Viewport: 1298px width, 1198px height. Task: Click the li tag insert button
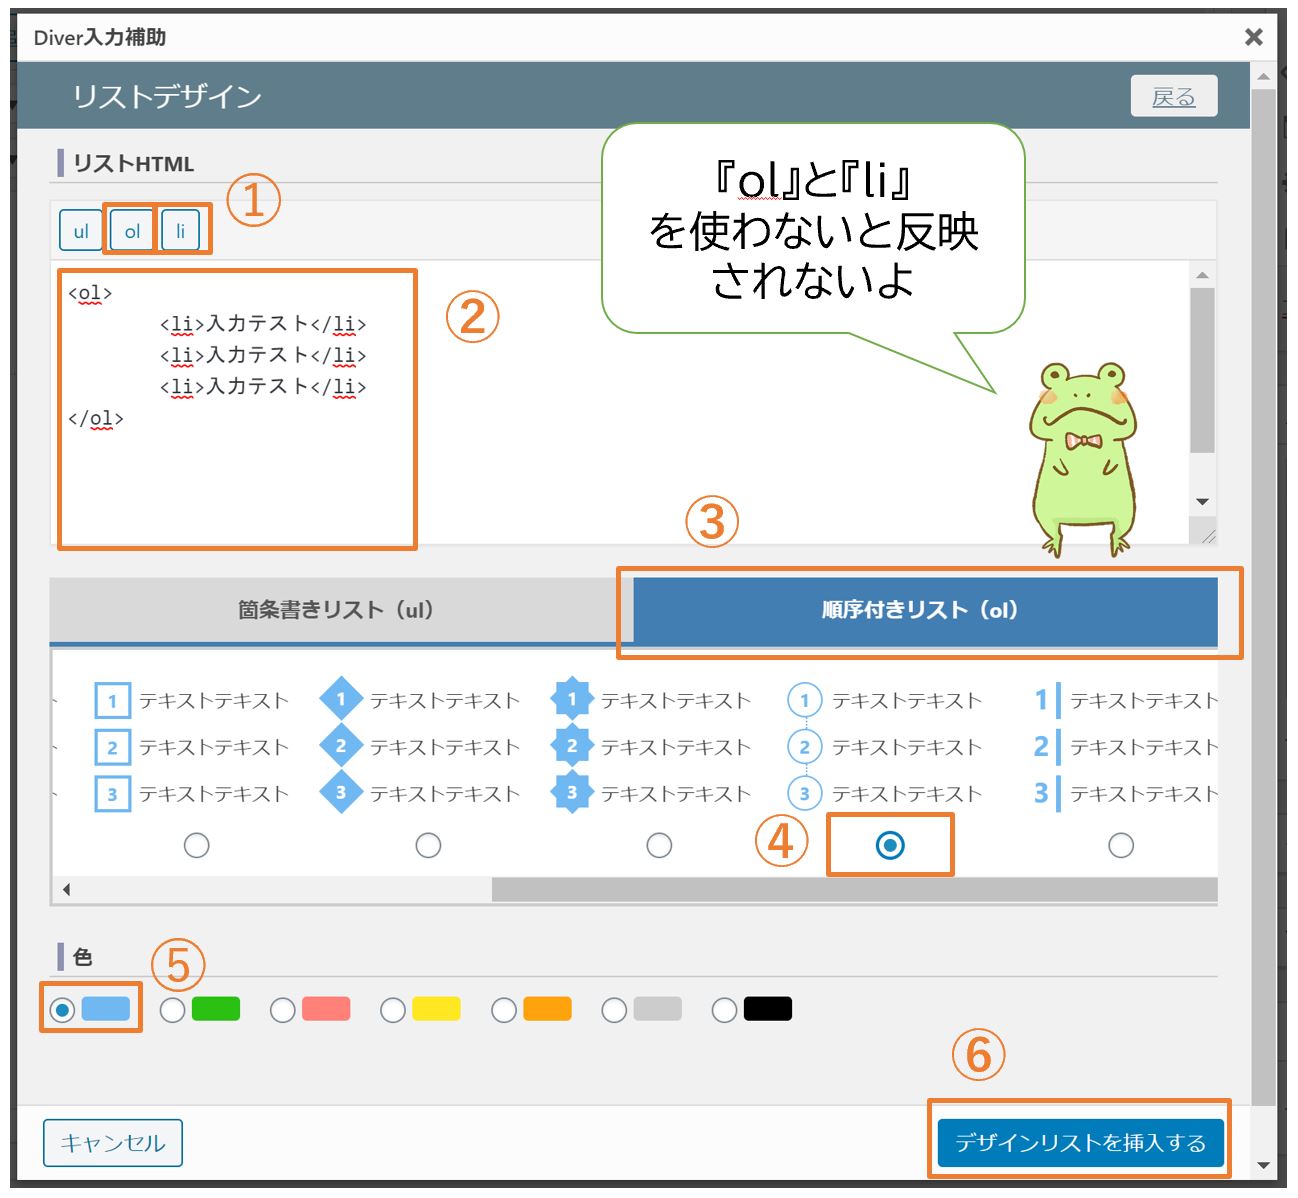[181, 231]
